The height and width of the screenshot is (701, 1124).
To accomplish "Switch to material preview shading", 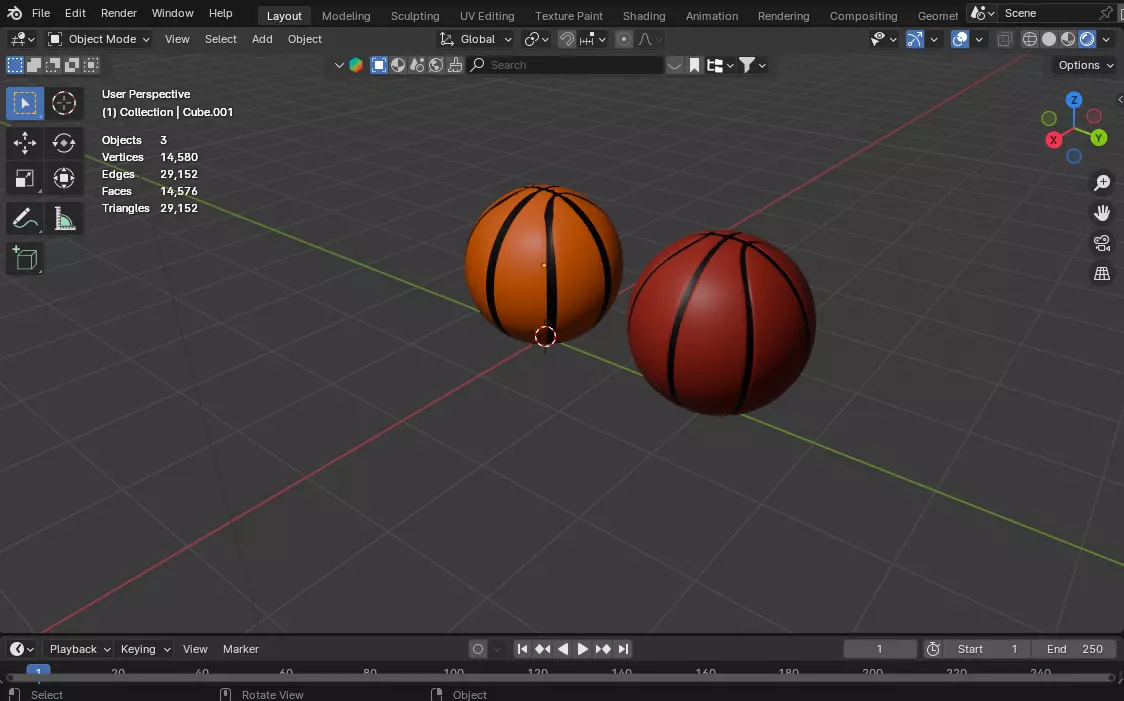I will point(1068,39).
